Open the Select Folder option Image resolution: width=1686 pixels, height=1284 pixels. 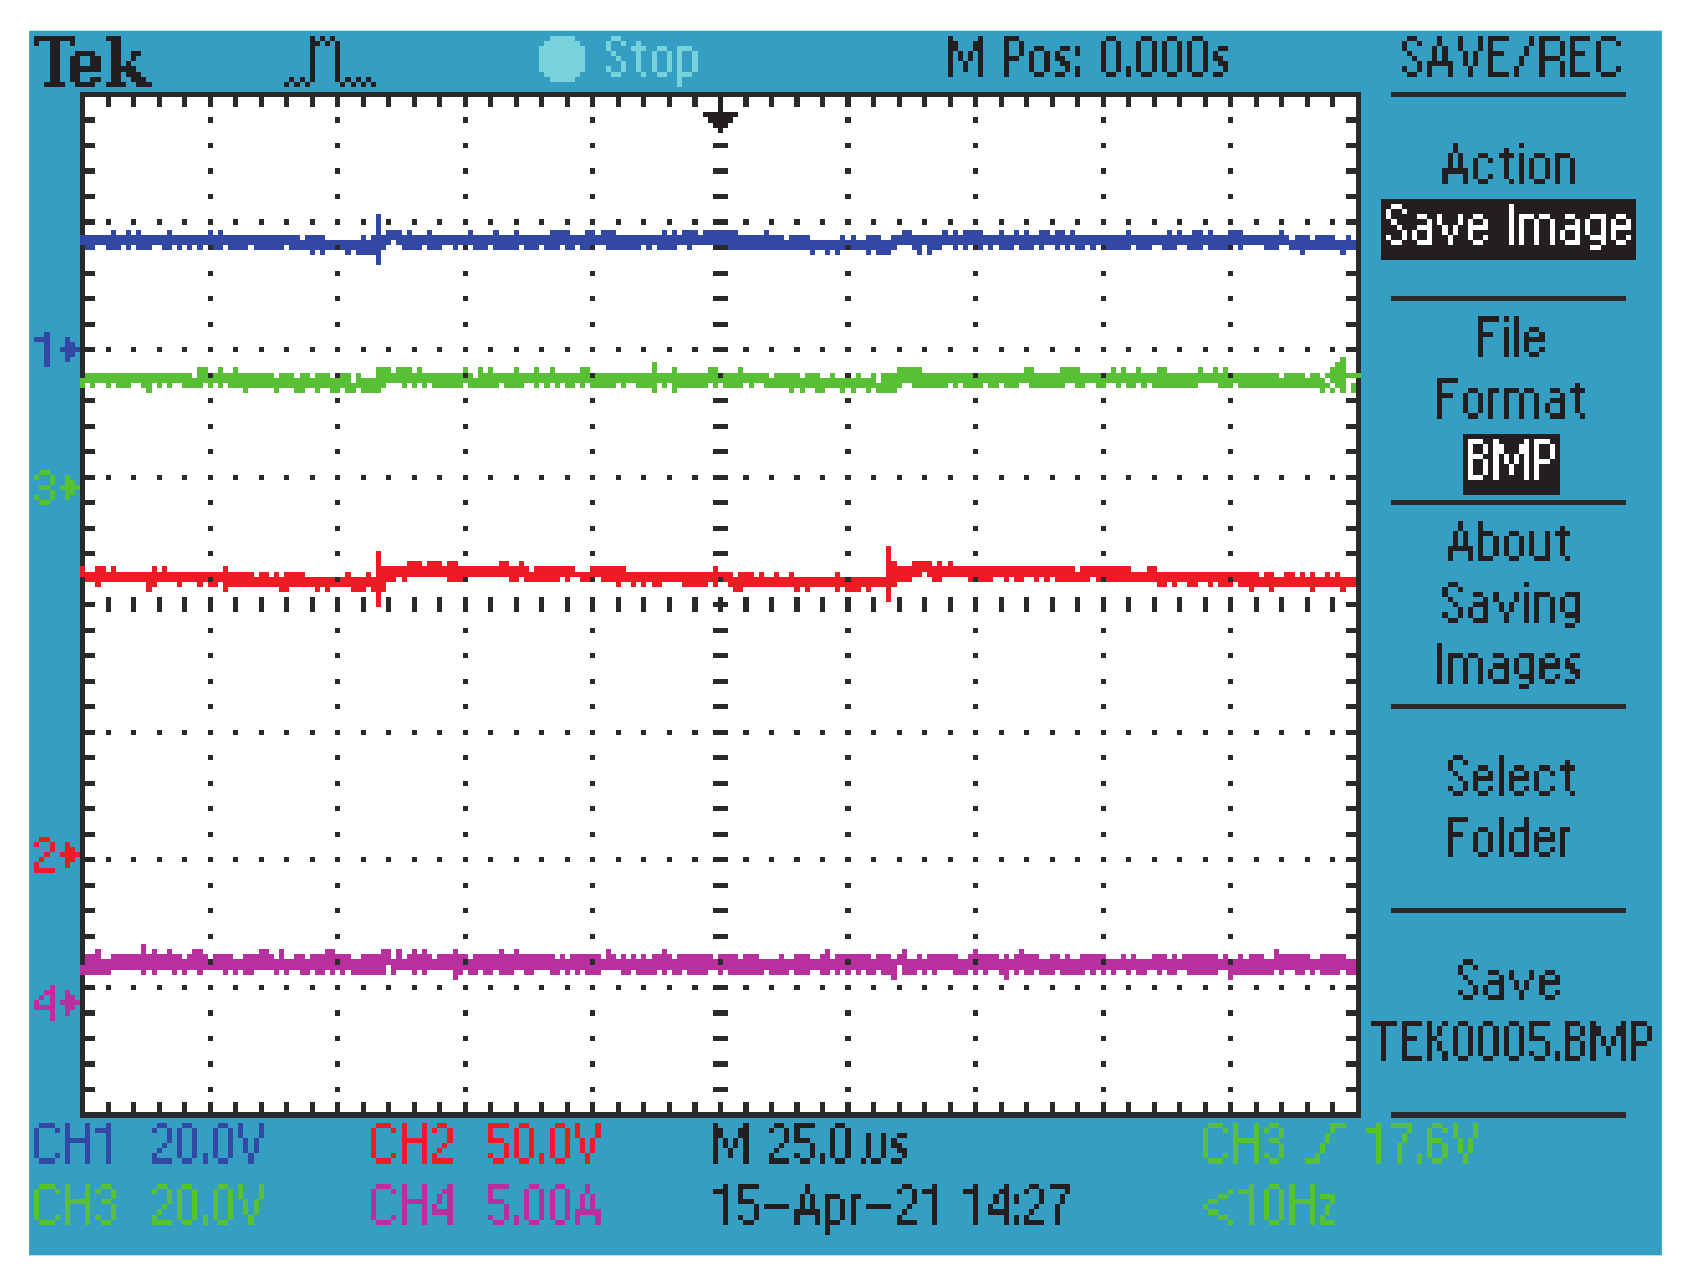[1511, 808]
